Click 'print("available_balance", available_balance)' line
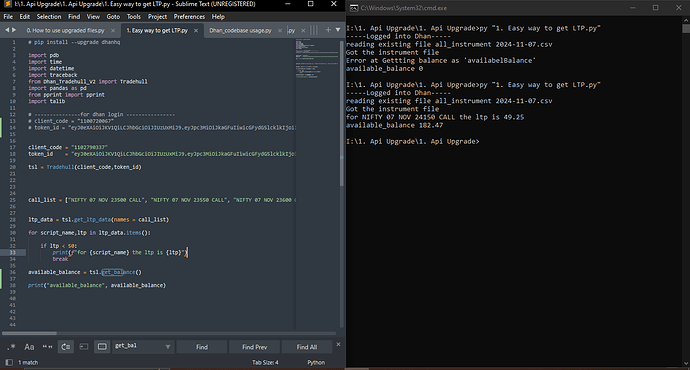 tap(97, 286)
